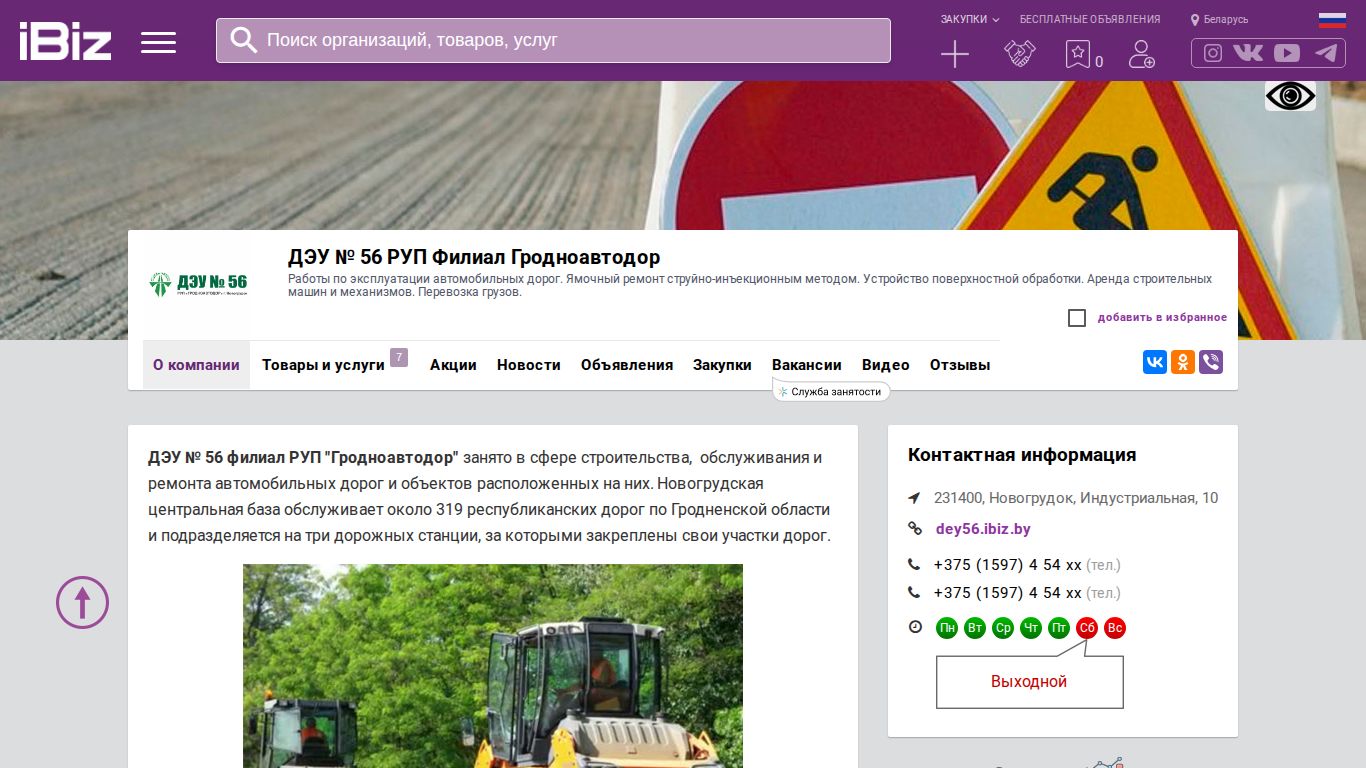Open the dey56.ibiz.by website link
The width and height of the screenshot is (1366, 768).
point(983,529)
